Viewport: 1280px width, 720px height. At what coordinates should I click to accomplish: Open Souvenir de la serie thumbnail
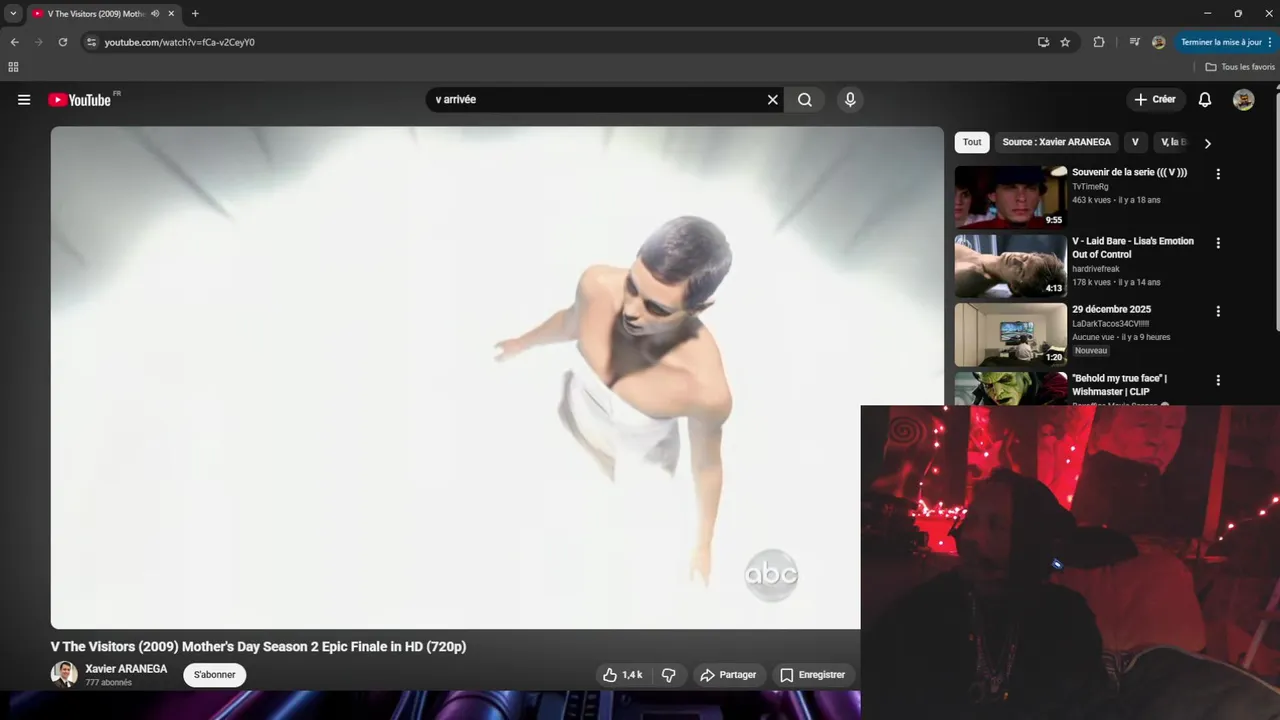tap(1011, 197)
